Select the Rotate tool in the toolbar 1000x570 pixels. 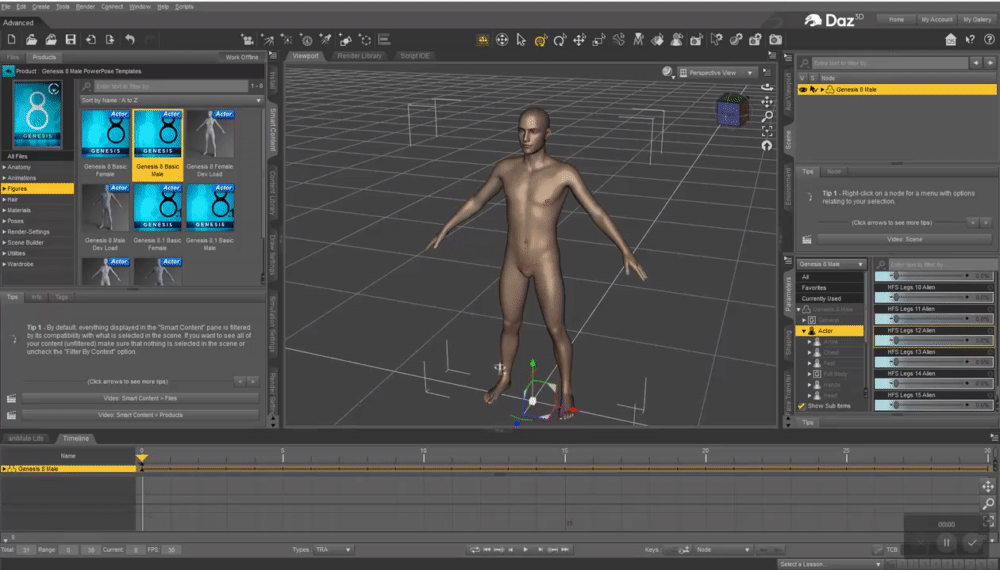click(x=560, y=41)
